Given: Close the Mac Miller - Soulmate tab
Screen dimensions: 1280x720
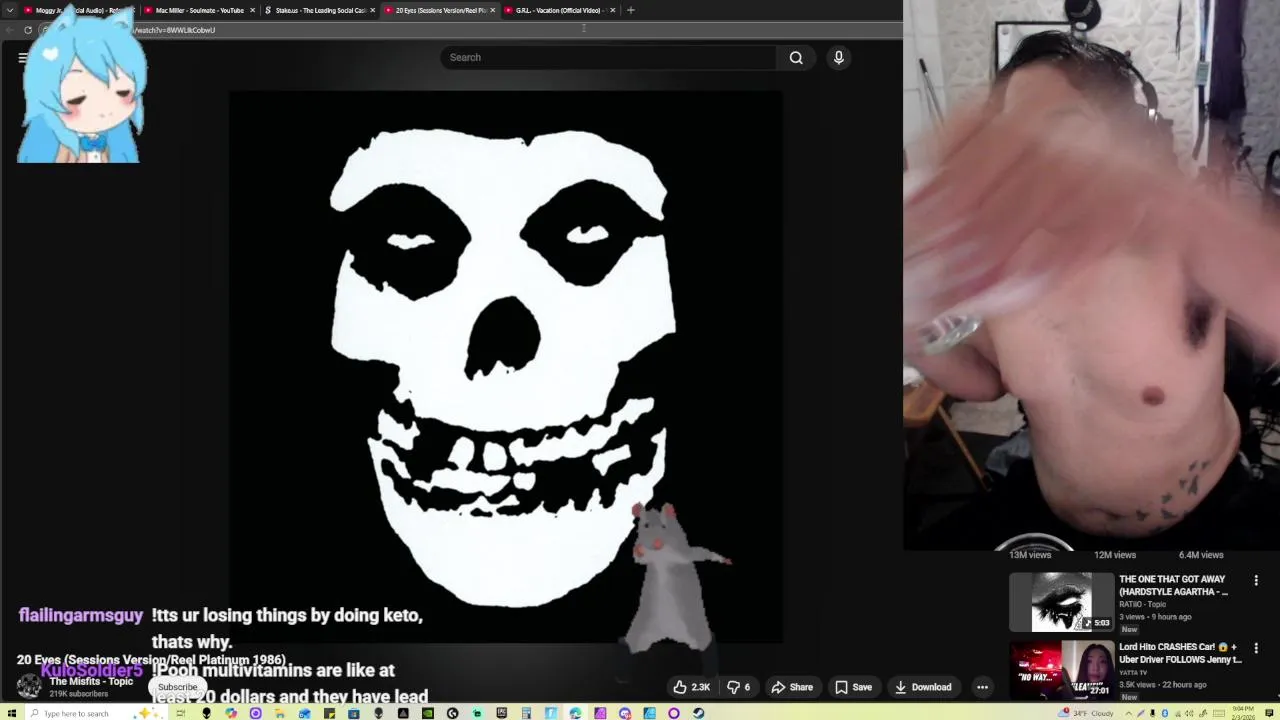Looking at the screenshot, I should [252, 10].
